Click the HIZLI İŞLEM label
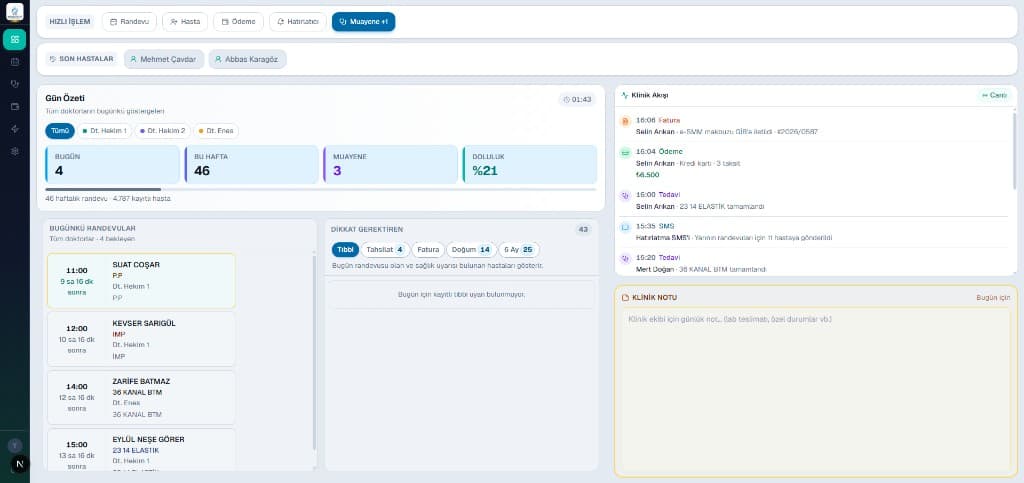The width and height of the screenshot is (1024, 483). click(x=70, y=22)
